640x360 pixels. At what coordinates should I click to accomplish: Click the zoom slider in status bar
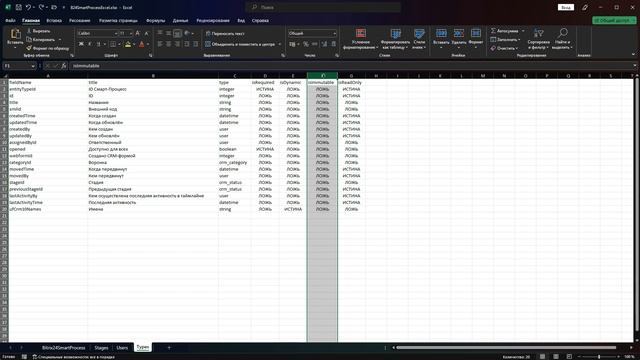click(x=599, y=357)
